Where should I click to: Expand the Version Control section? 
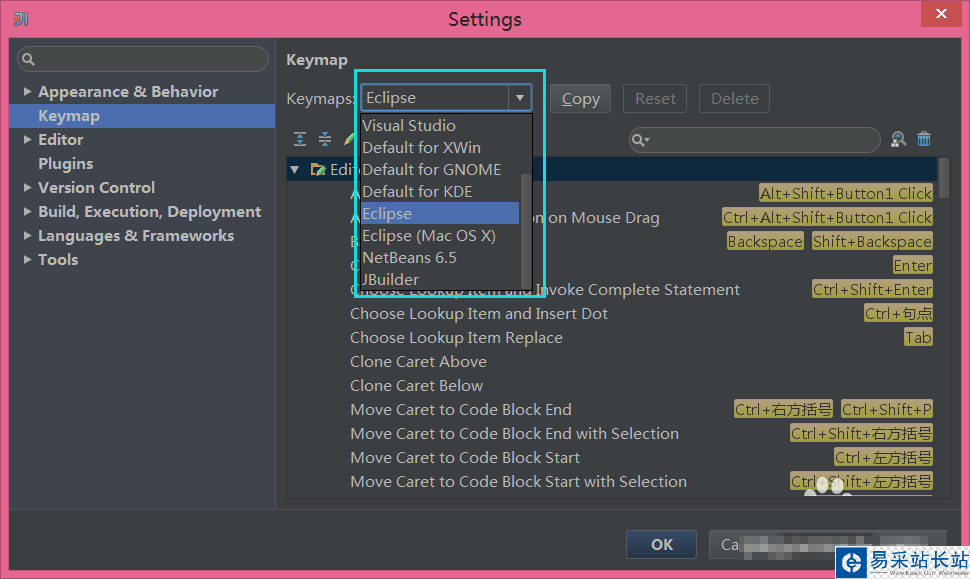coord(27,187)
